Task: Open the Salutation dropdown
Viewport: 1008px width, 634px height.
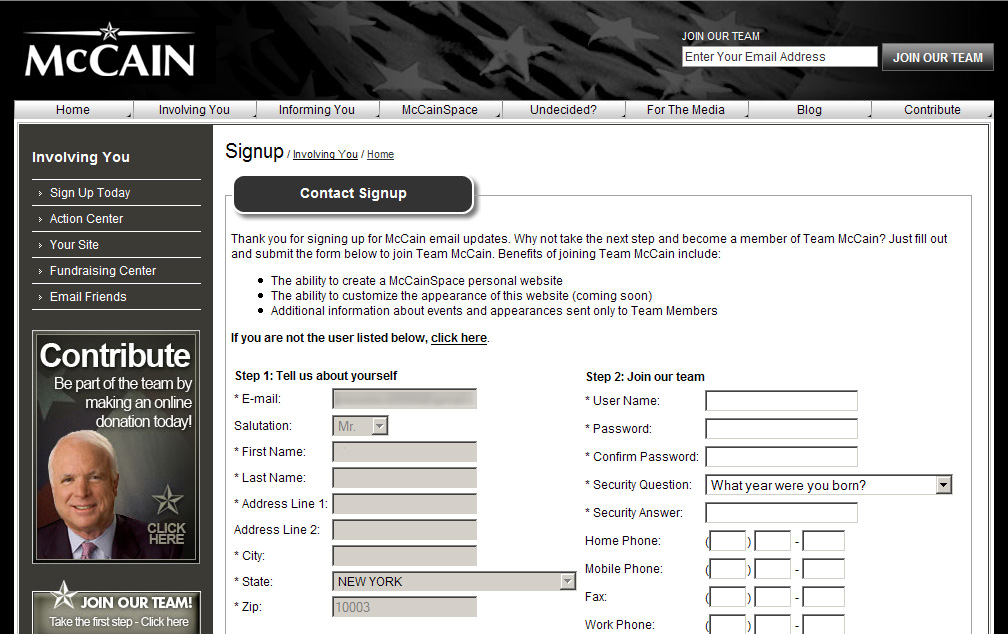Action: (360, 426)
